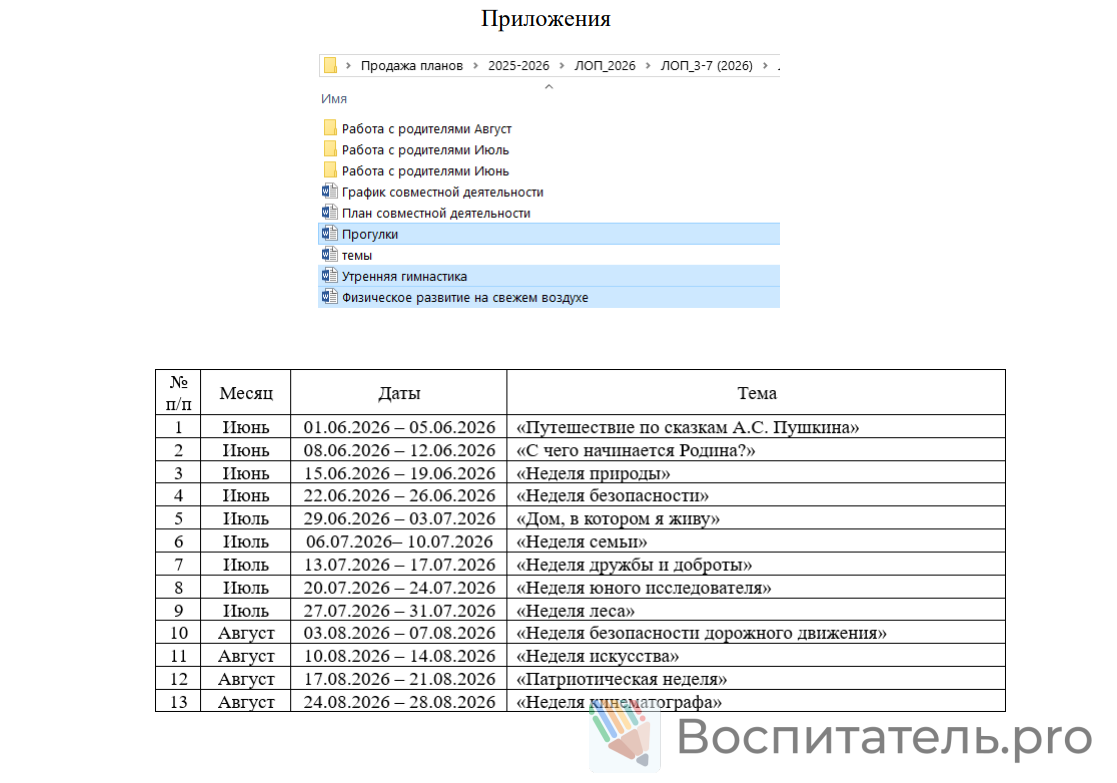Select the Работа с родителями Июль folder icon
1117x783 pixels.
[329, 149]
